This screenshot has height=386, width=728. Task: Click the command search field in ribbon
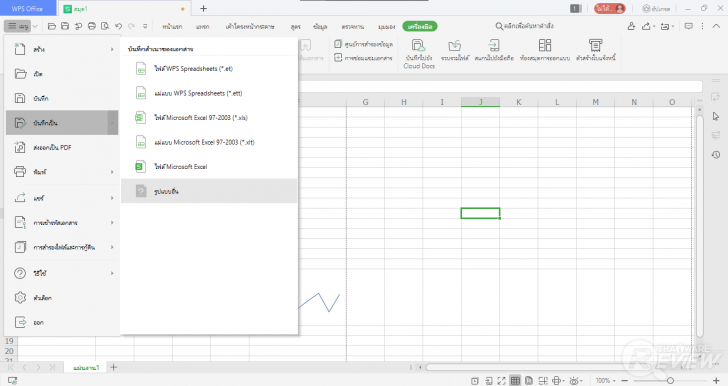[x=525, y=26]
